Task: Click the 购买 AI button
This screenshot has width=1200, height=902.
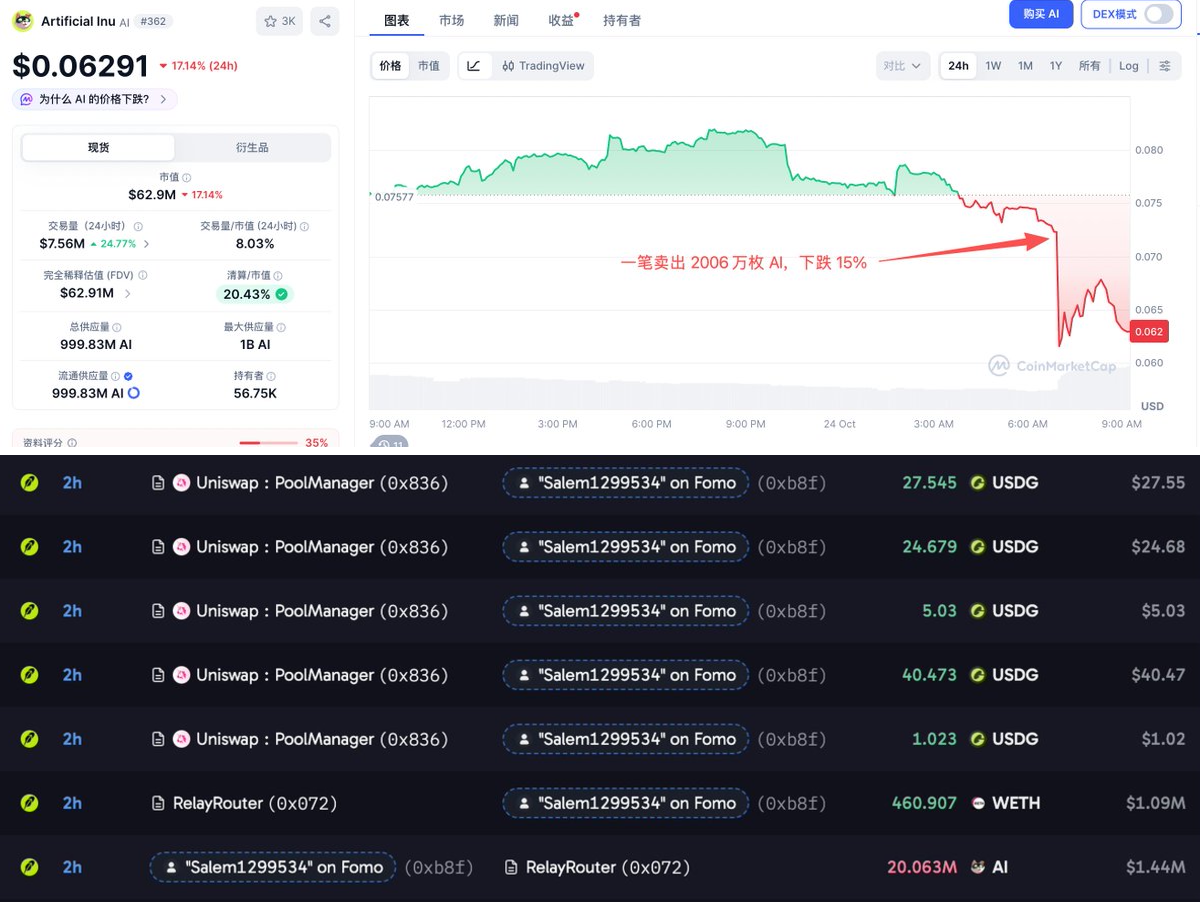Action: coord(1041,14)
